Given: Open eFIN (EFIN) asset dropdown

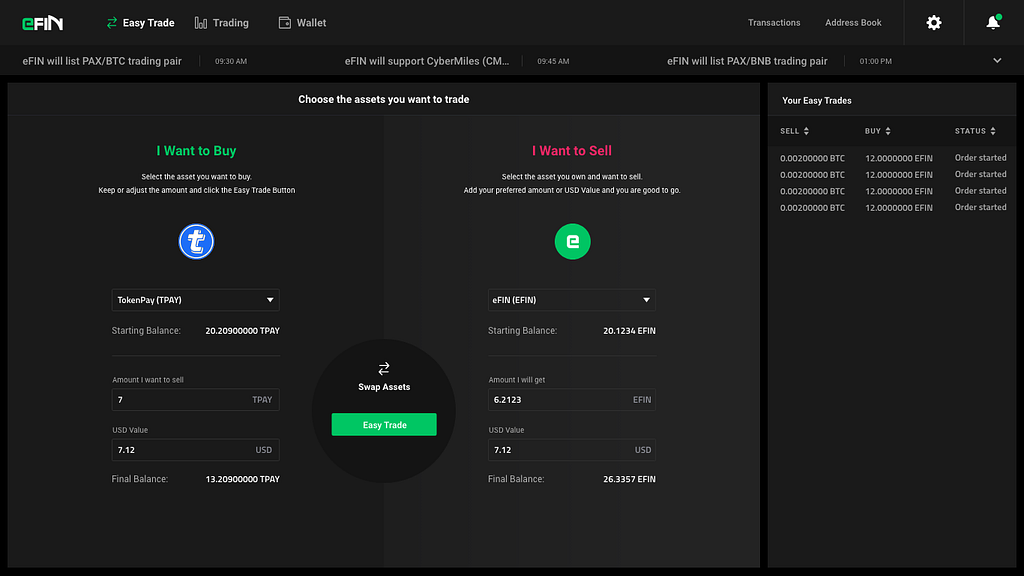Looking at the screenshot, I should 571,300.
